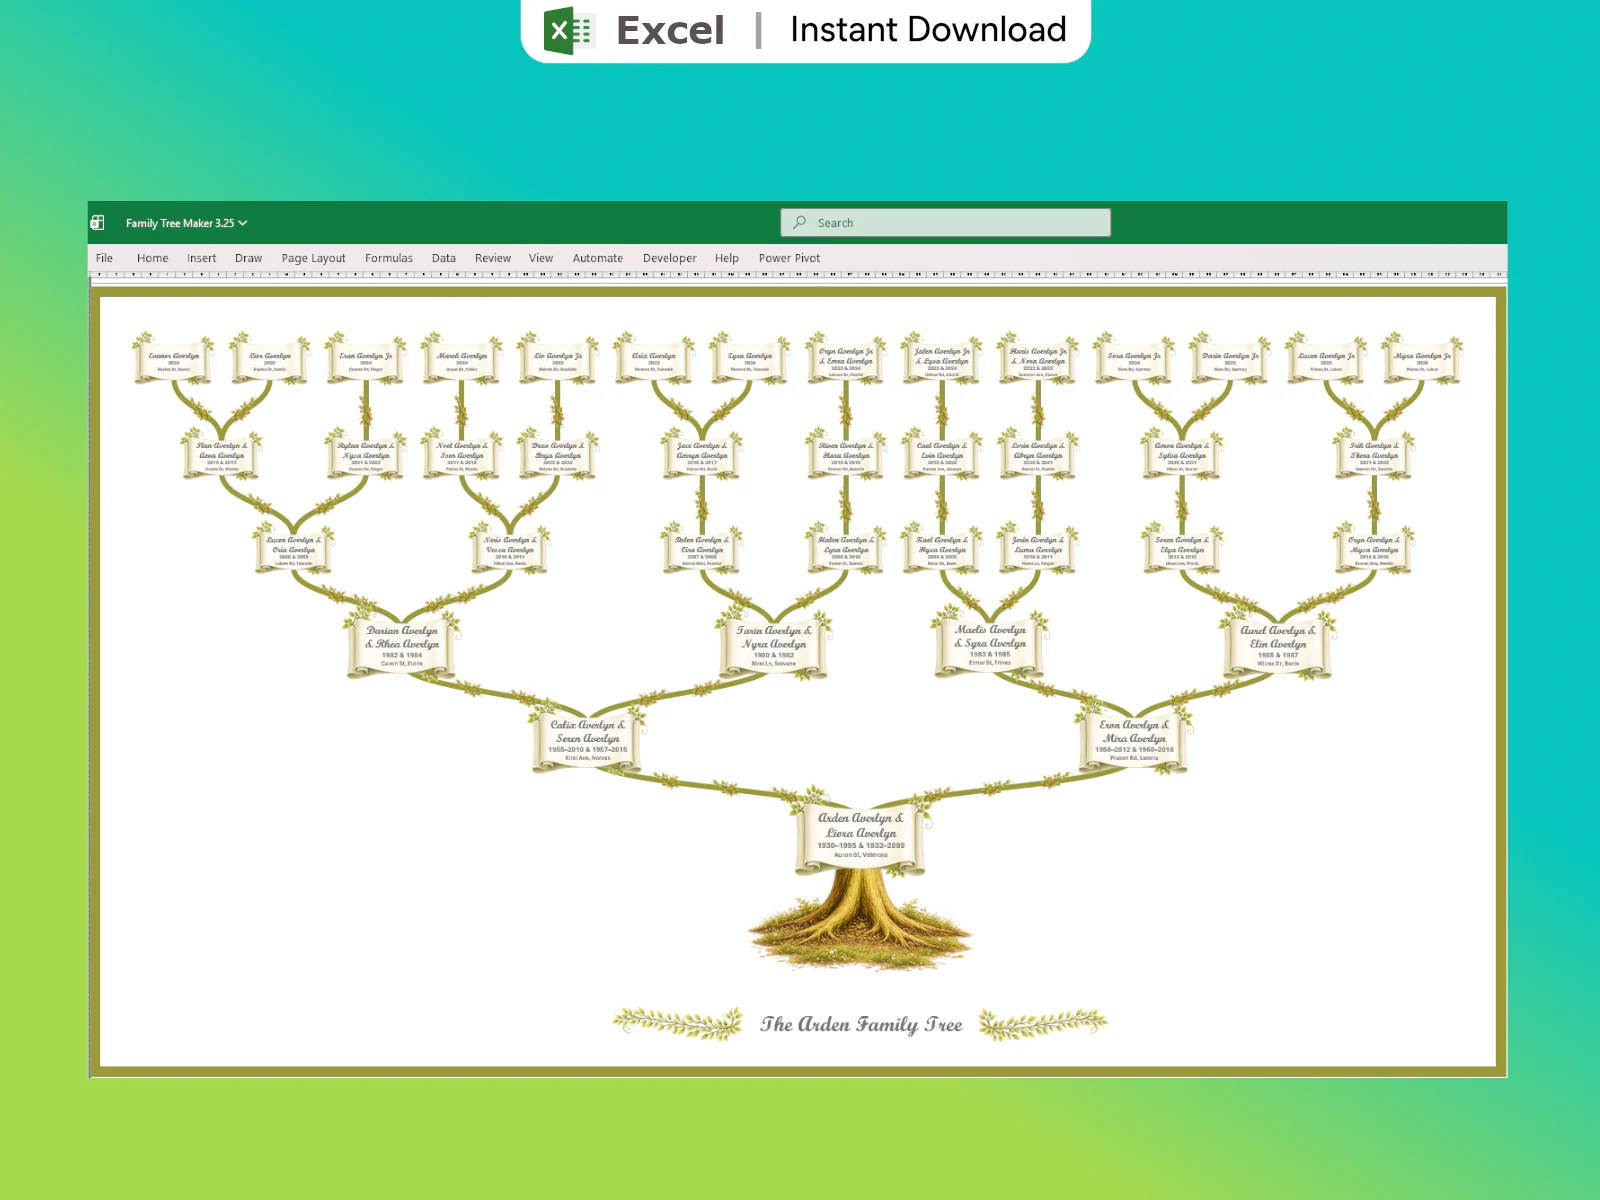Select the Arden Averlyn & Liora Averlyn scroll
1600x1200 pixels.
point(860,836)
